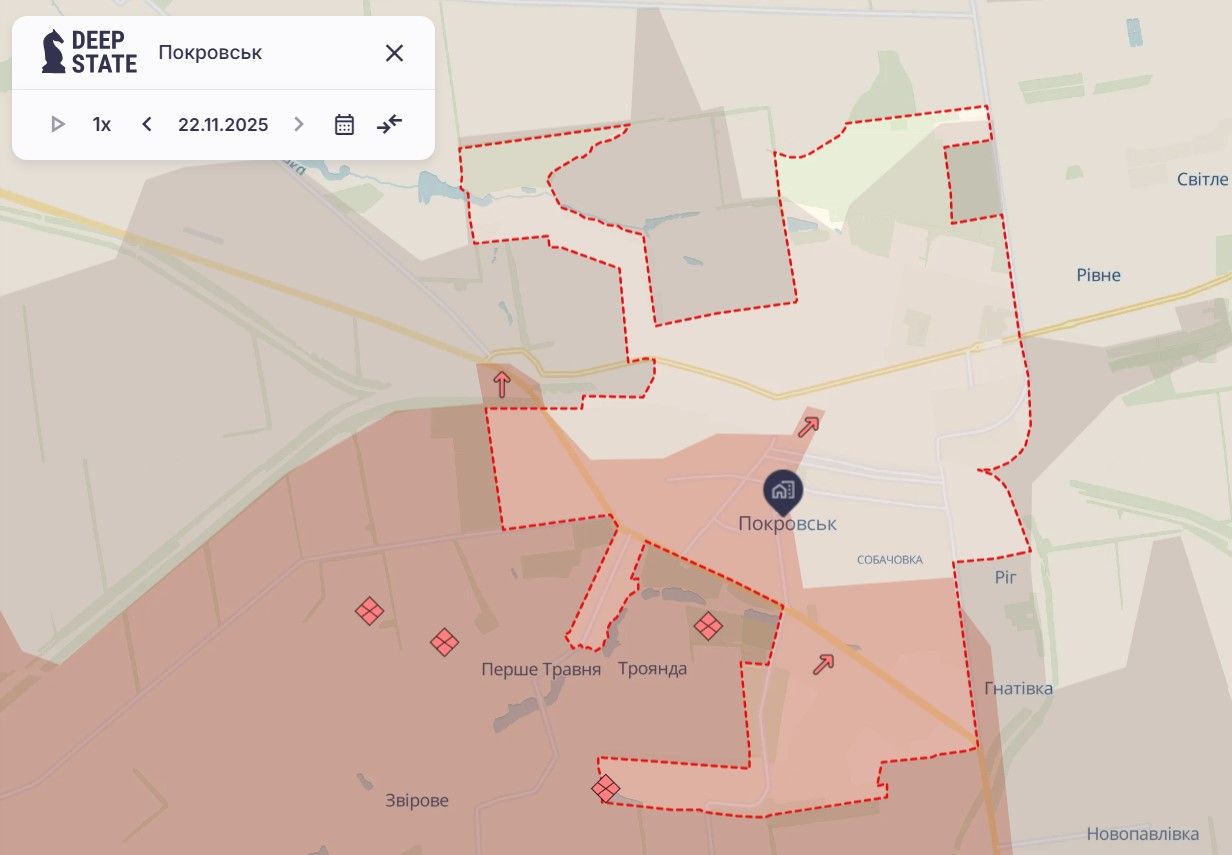
Task: Click the attack arrow west of Гнатівка
Action: (x=824, y=664)
